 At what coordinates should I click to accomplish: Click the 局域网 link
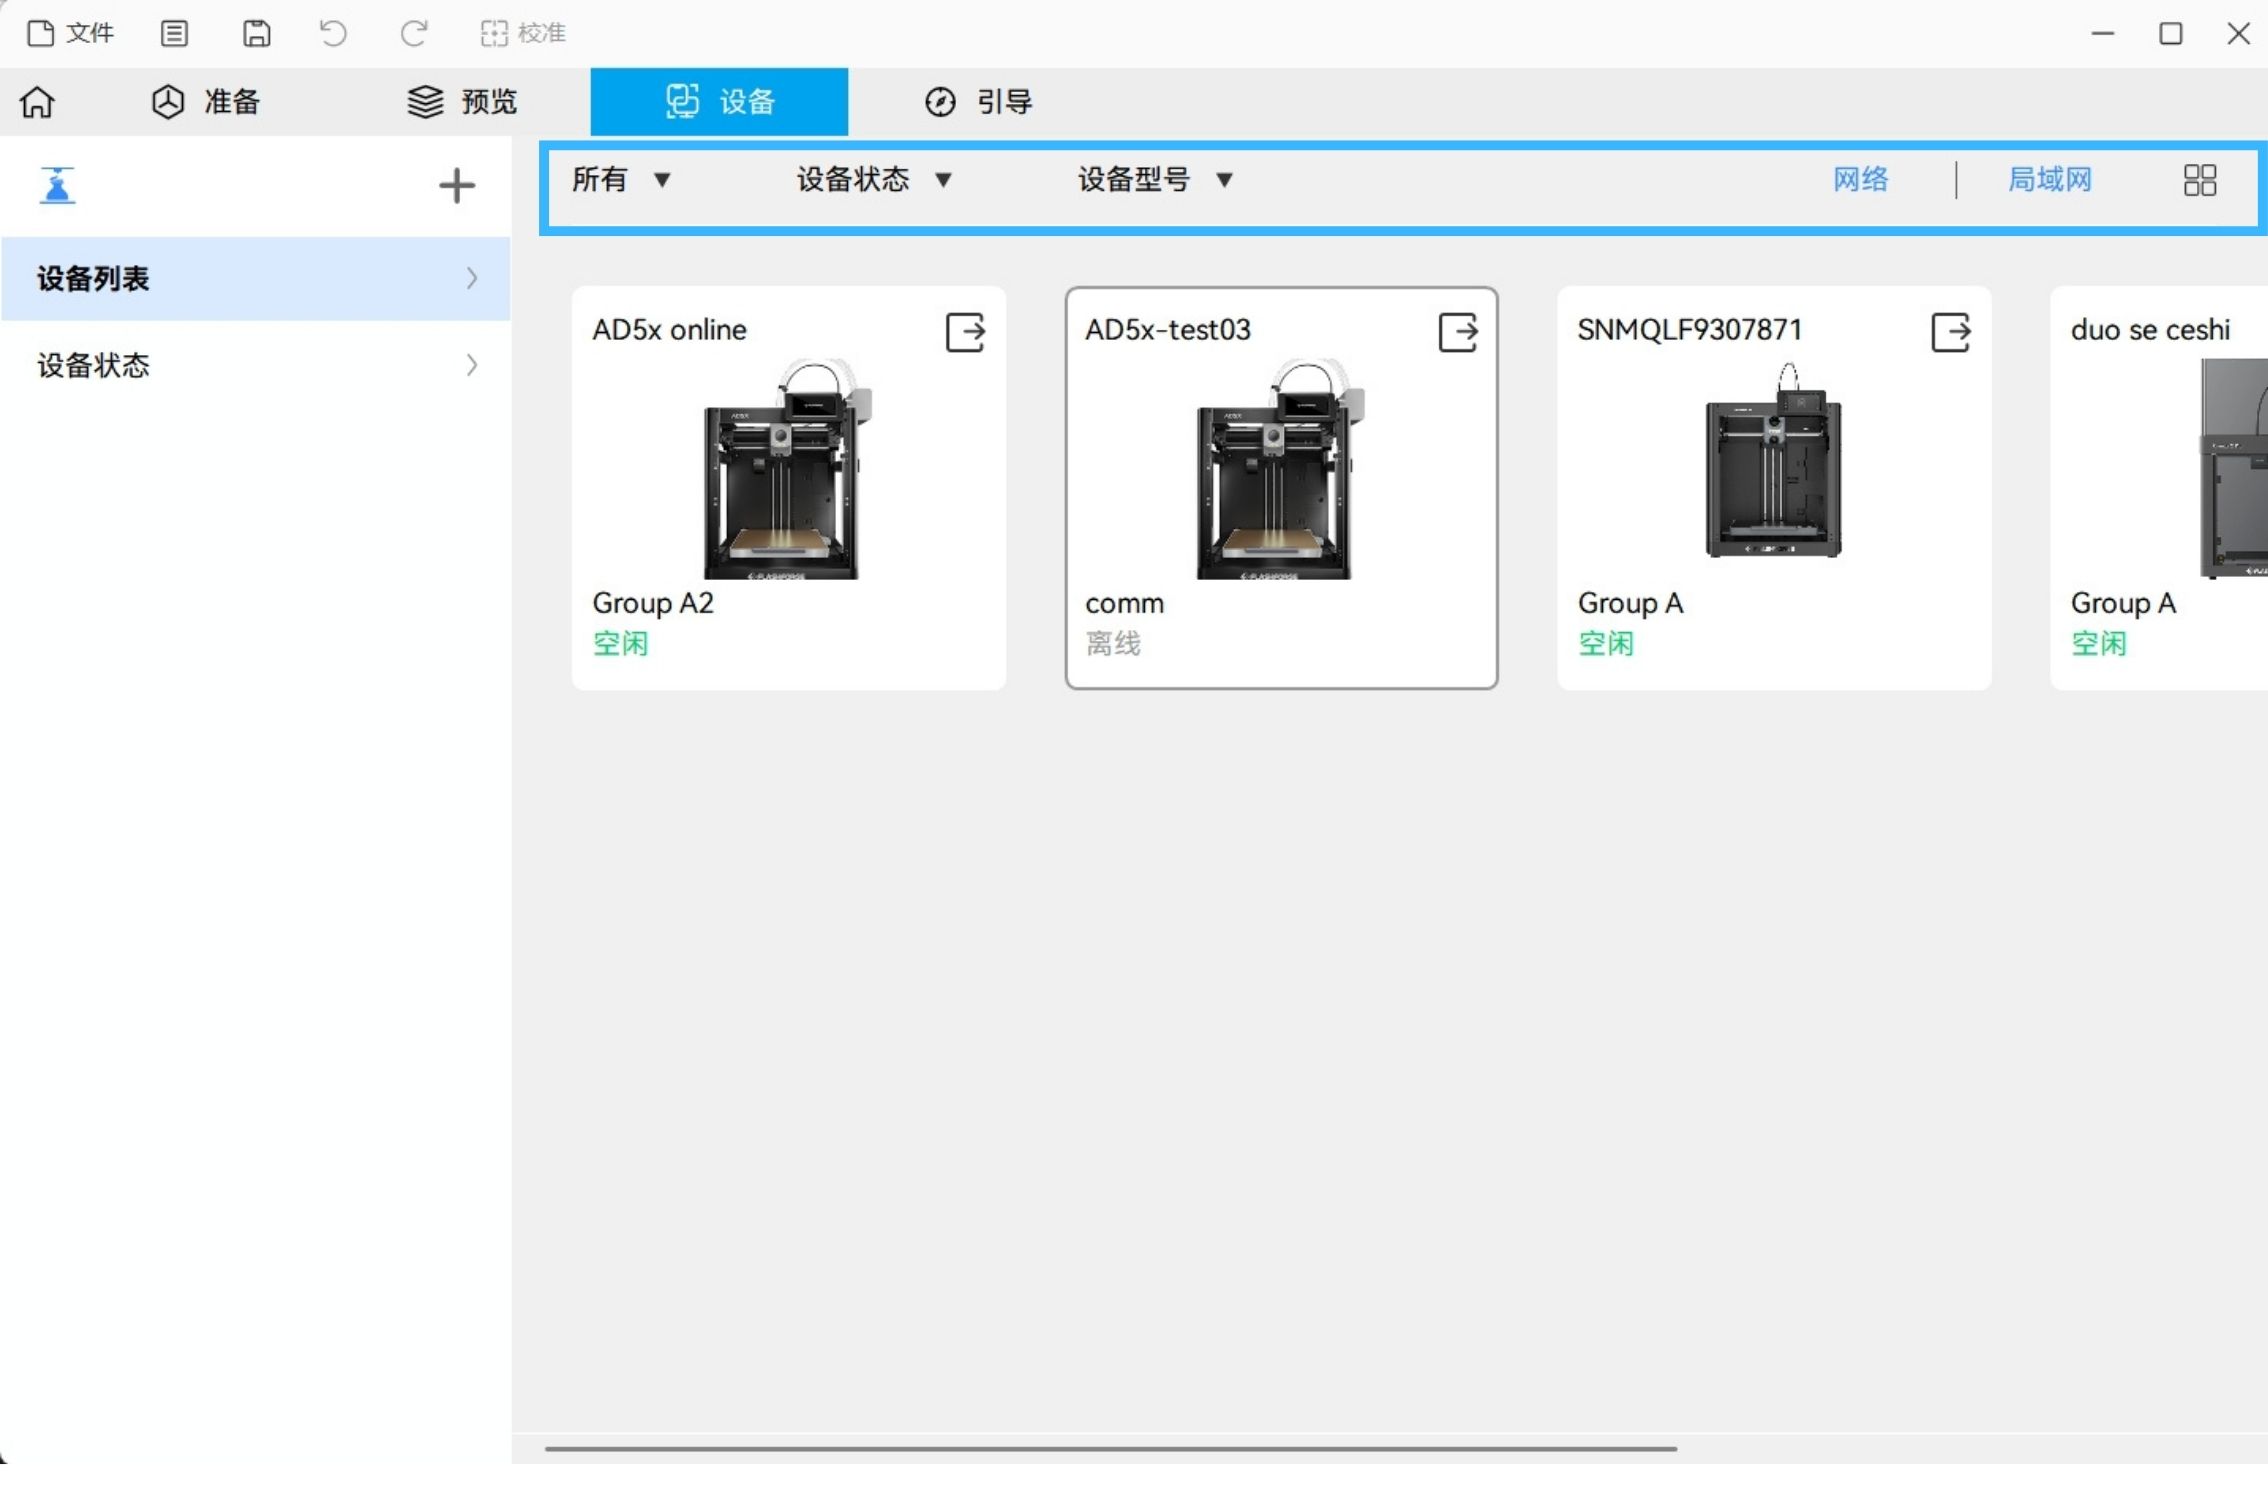coord(2050,180)
